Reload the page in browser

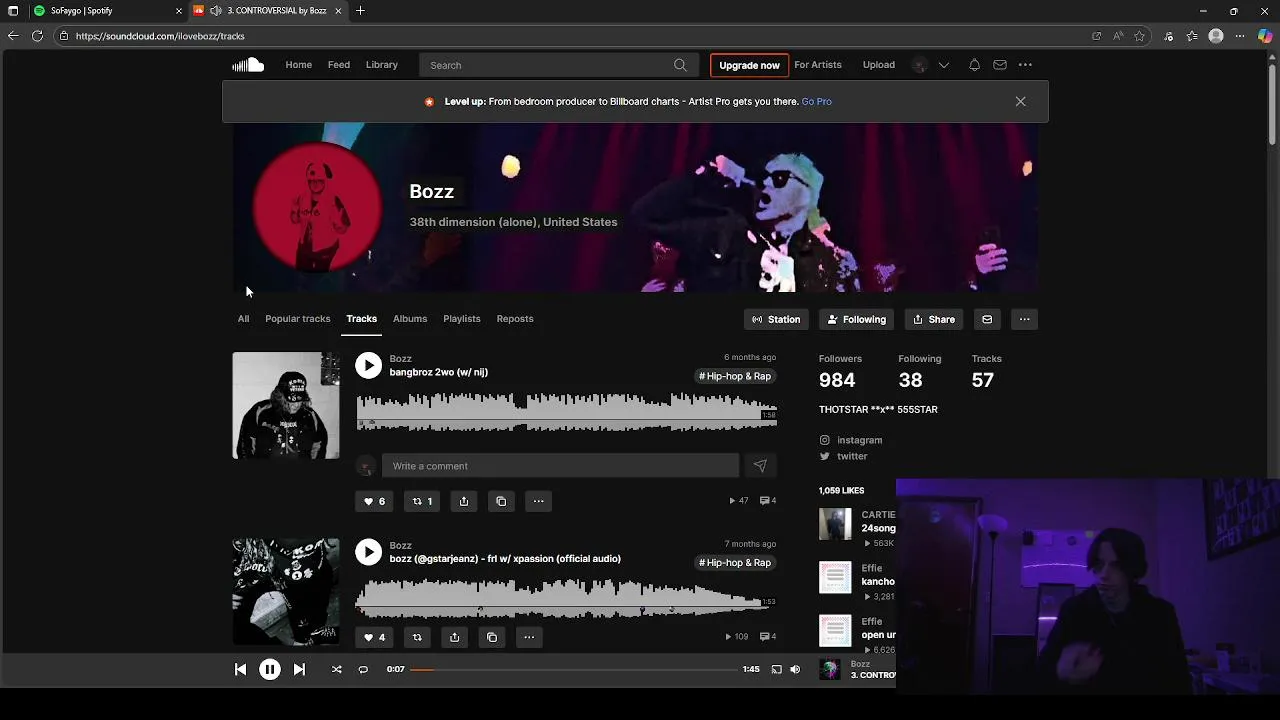(37, 36)
